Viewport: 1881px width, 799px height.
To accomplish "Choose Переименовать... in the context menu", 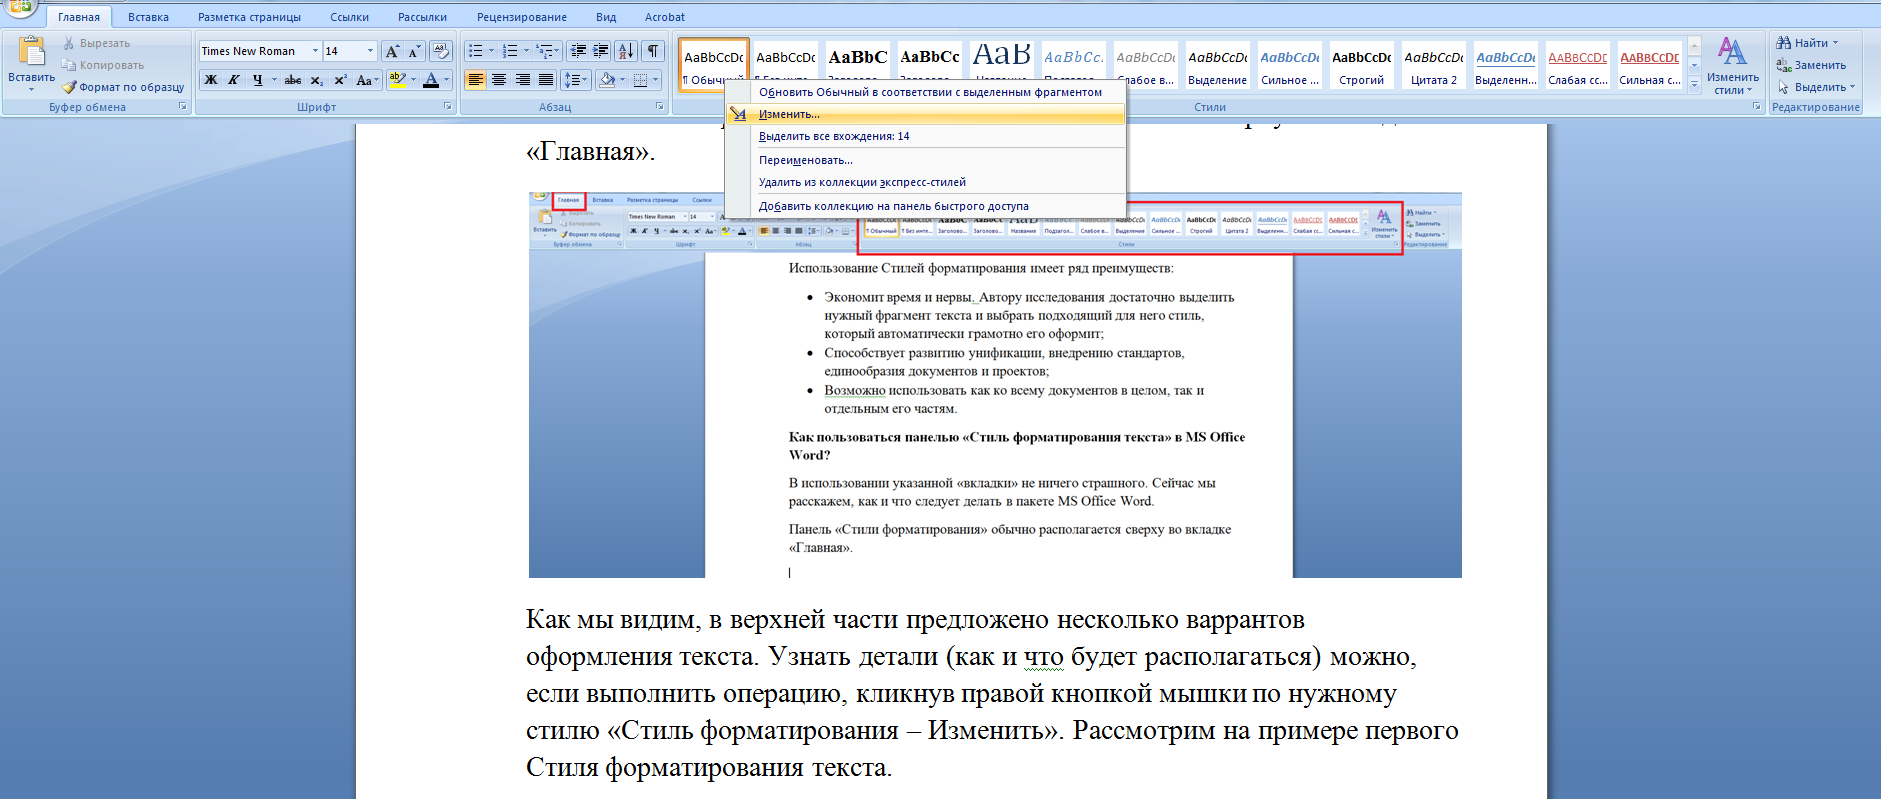I will click(x=925, y=160).
